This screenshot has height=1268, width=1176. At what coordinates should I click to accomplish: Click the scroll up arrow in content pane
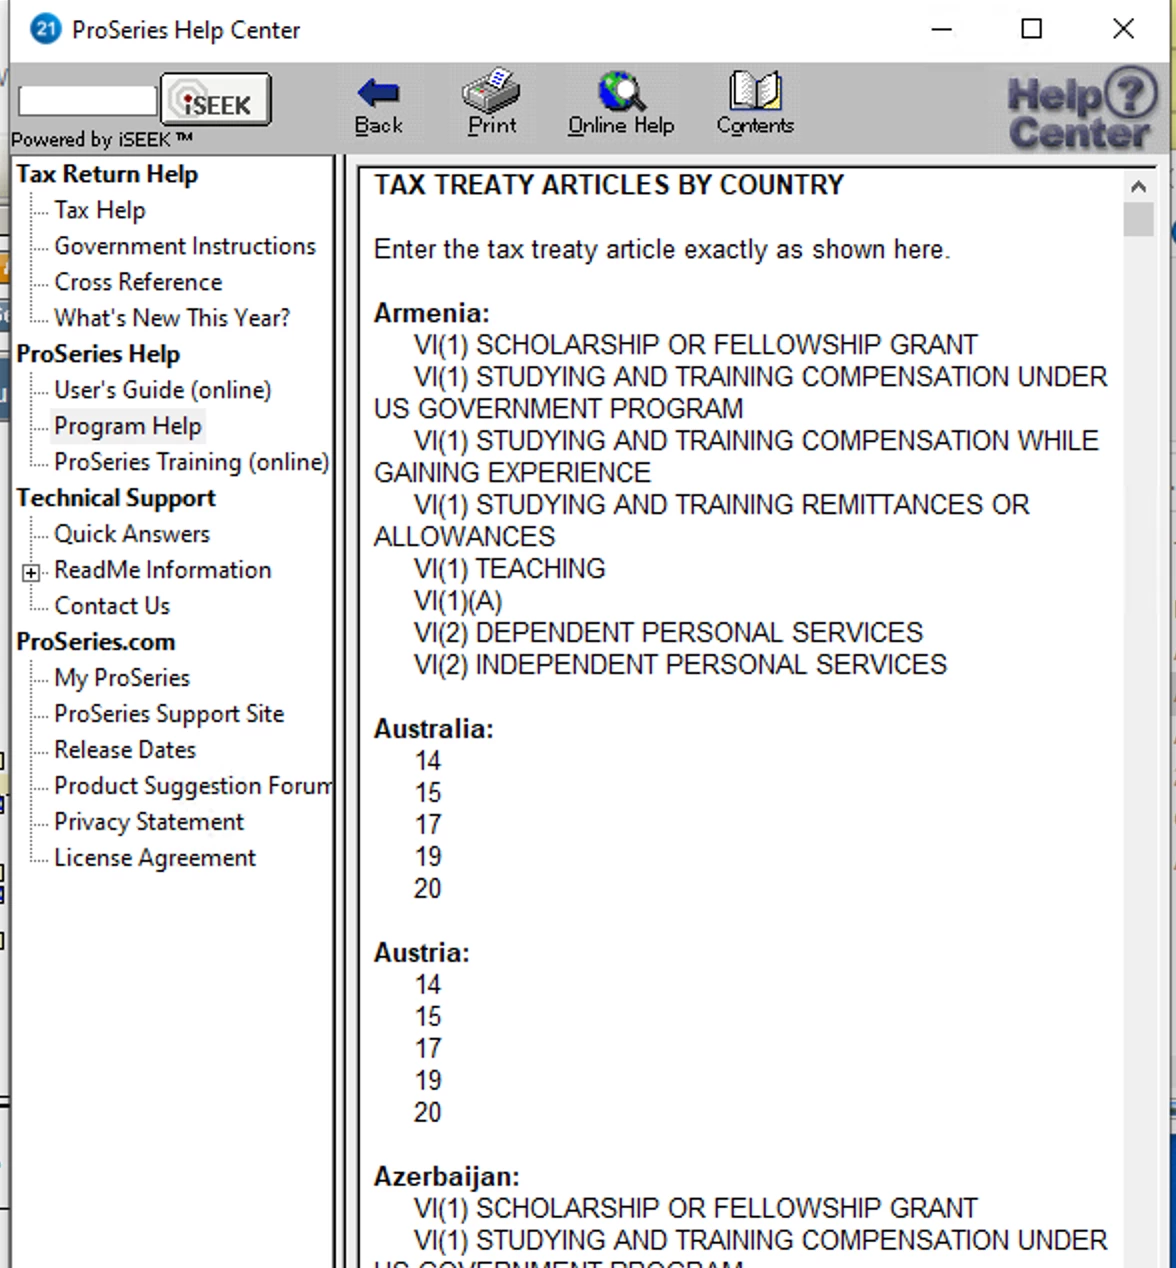pyautogui.click(x=1138, y=186)
